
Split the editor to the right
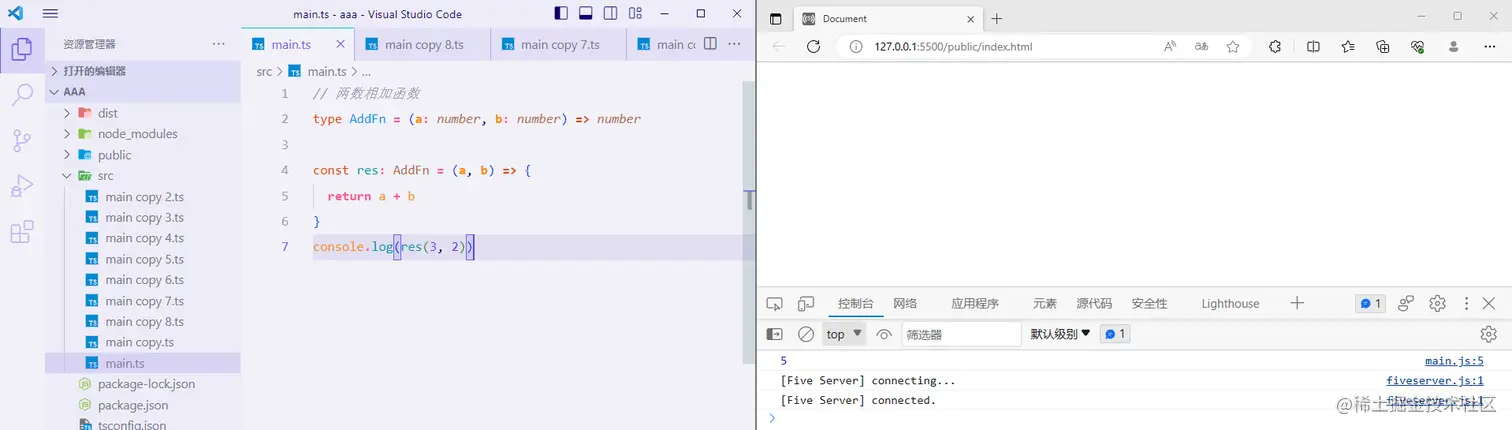coord(710,44)
